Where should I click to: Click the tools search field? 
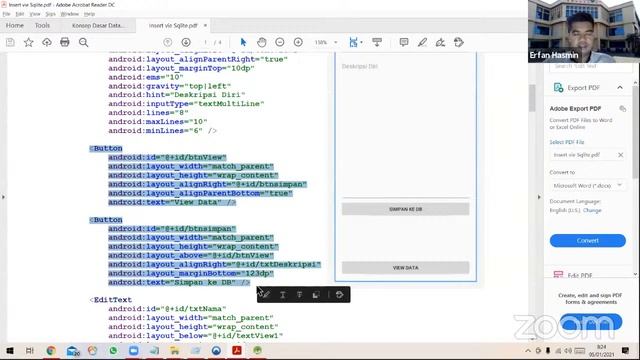[591, 67]
